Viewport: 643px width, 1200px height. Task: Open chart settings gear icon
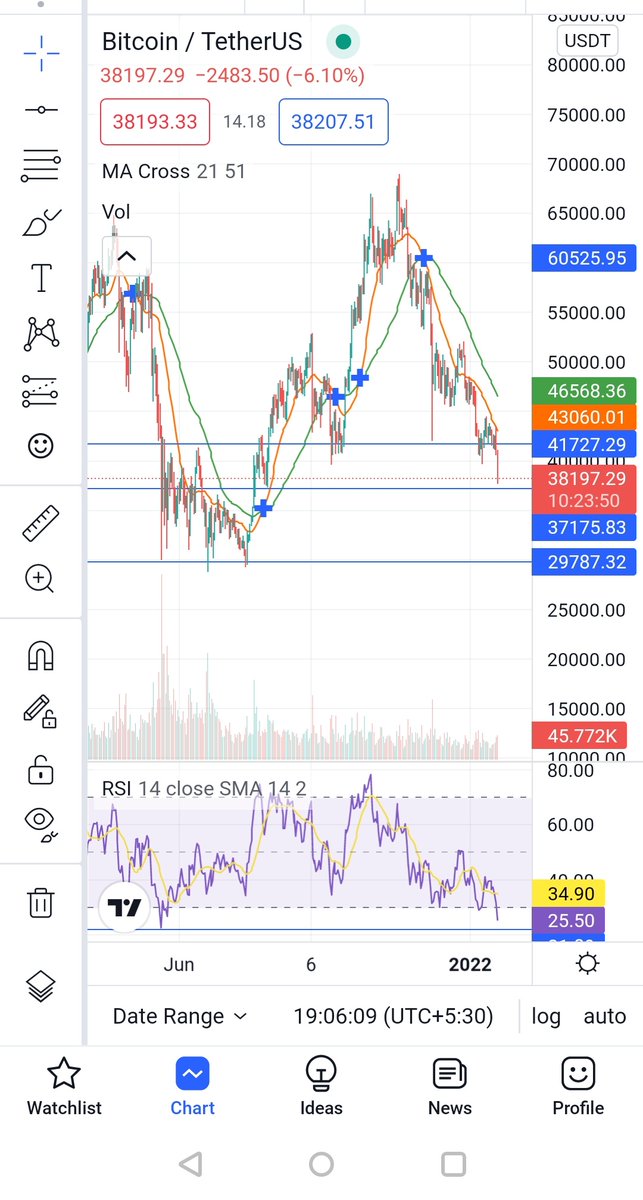pos(588,964)
